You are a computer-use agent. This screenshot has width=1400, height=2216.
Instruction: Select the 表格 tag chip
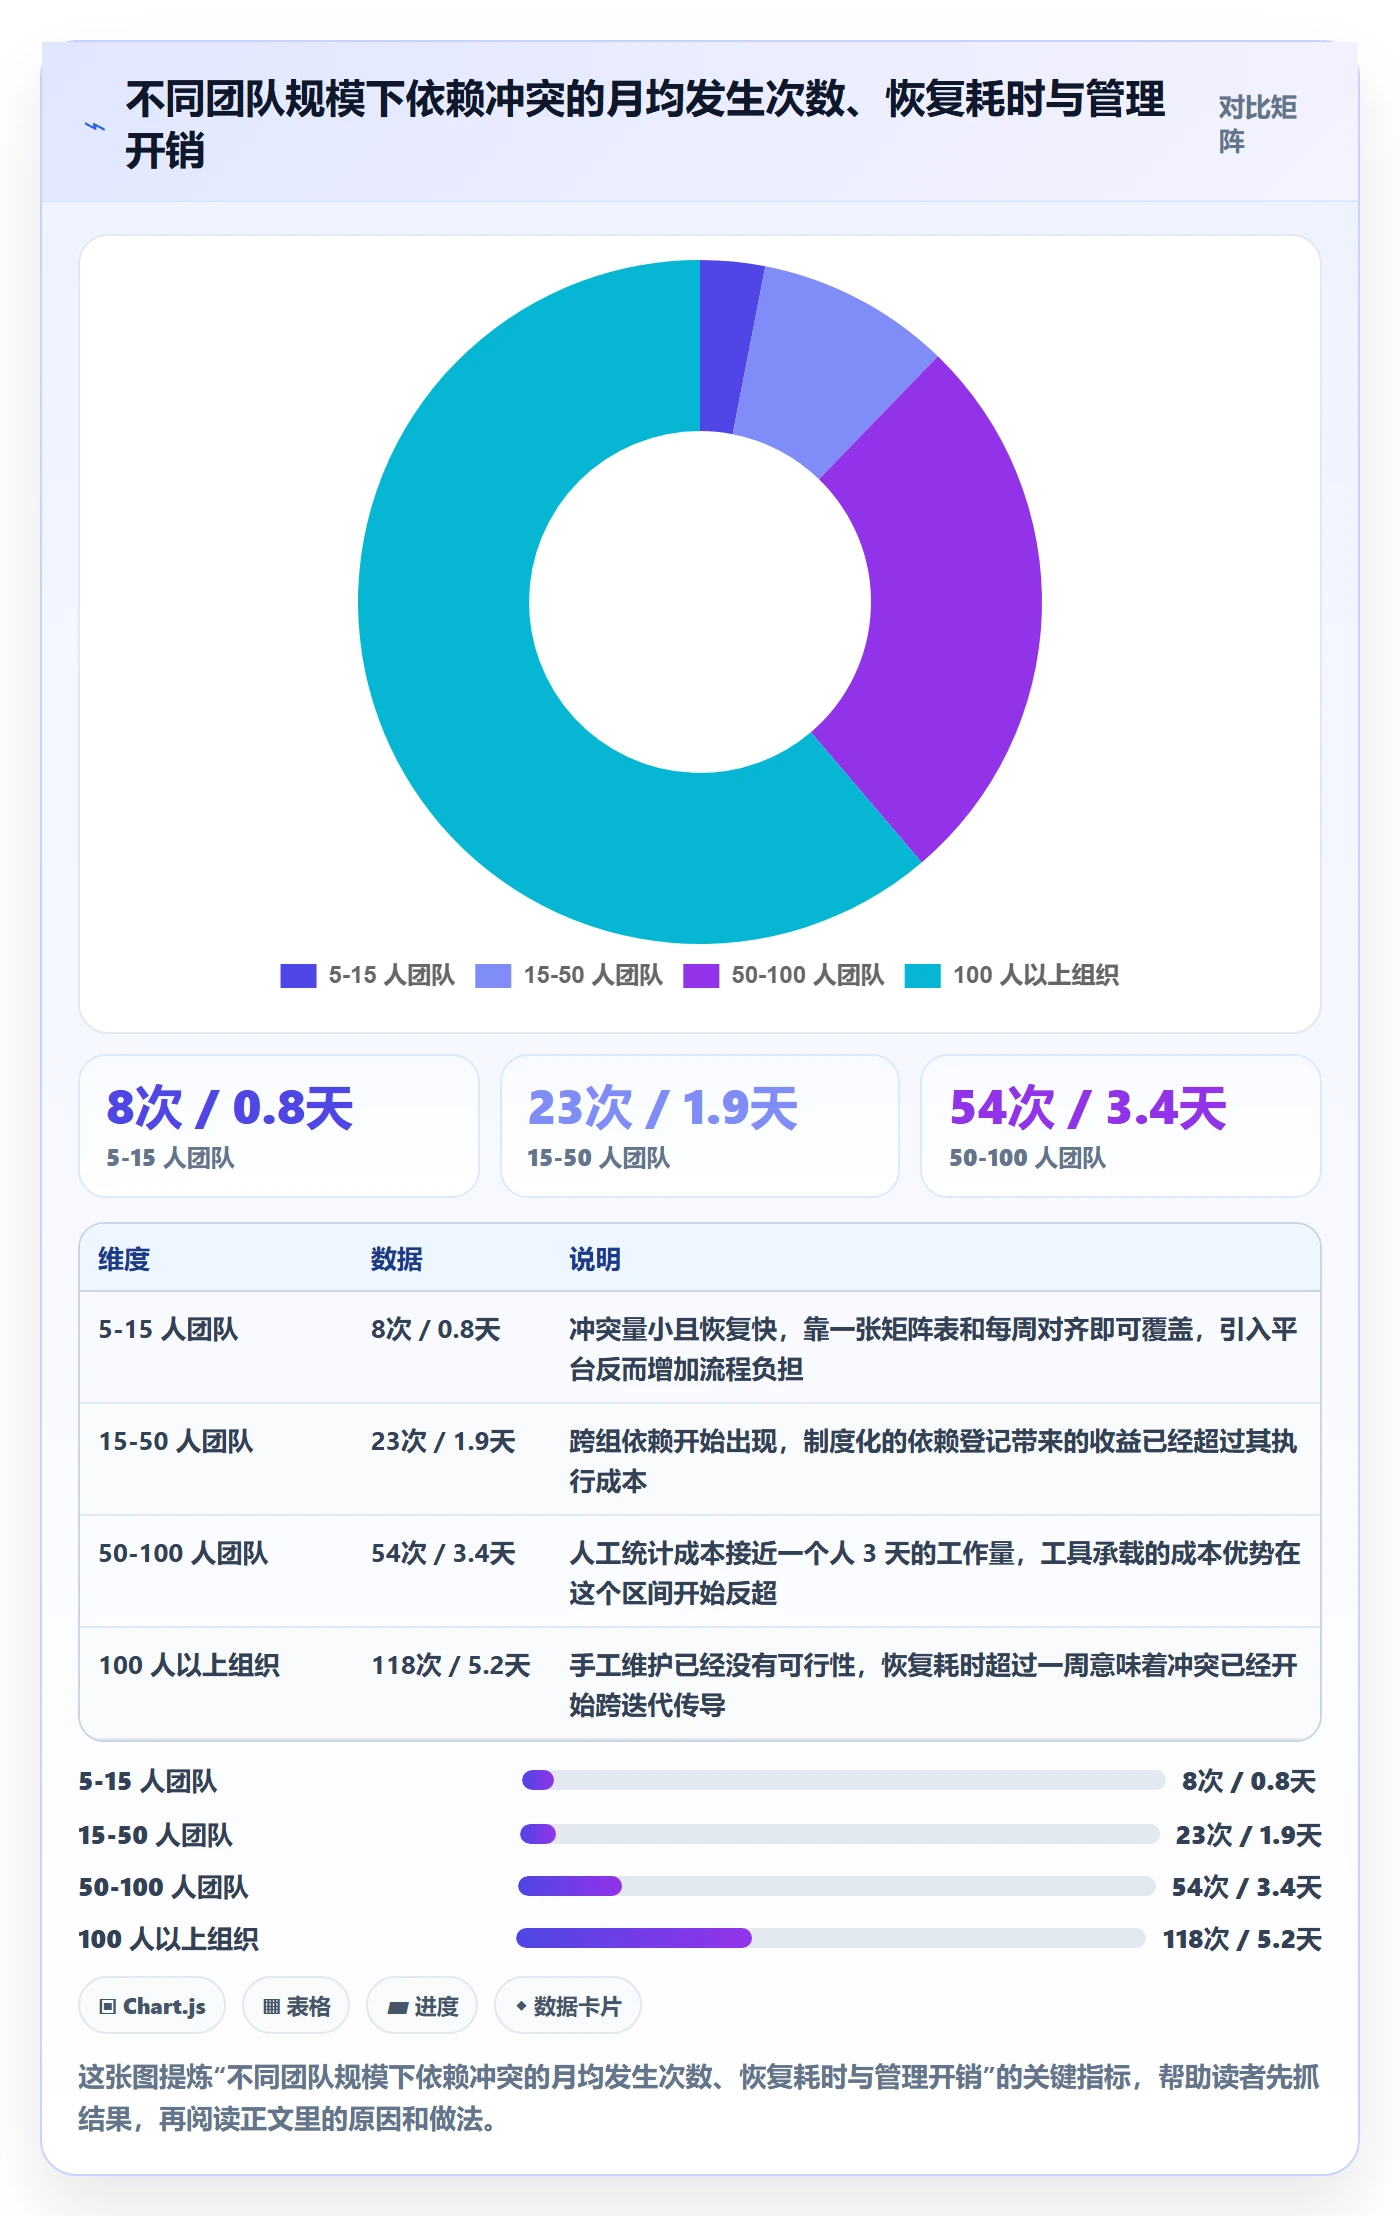click(x=296, y=2006)
